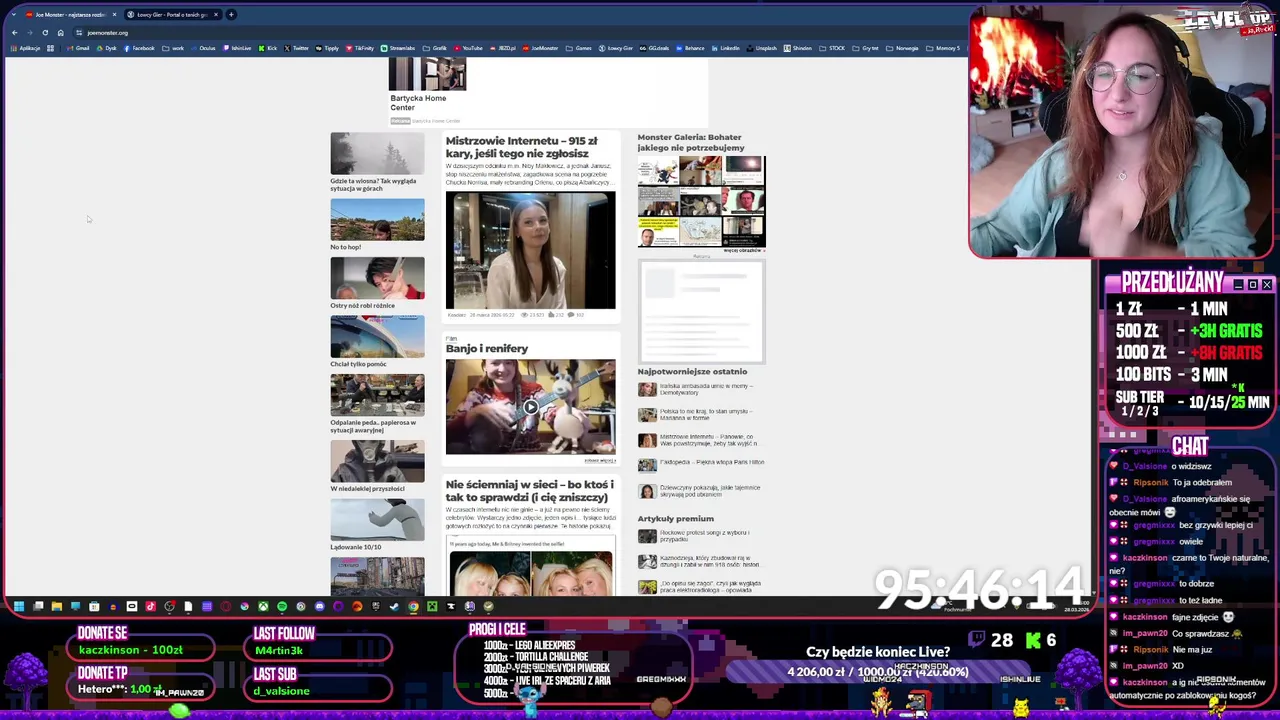The height and width of the screenshot is (720, 1280).
Task: Open the JoeMonster bookmark
Action: point(541,48)
